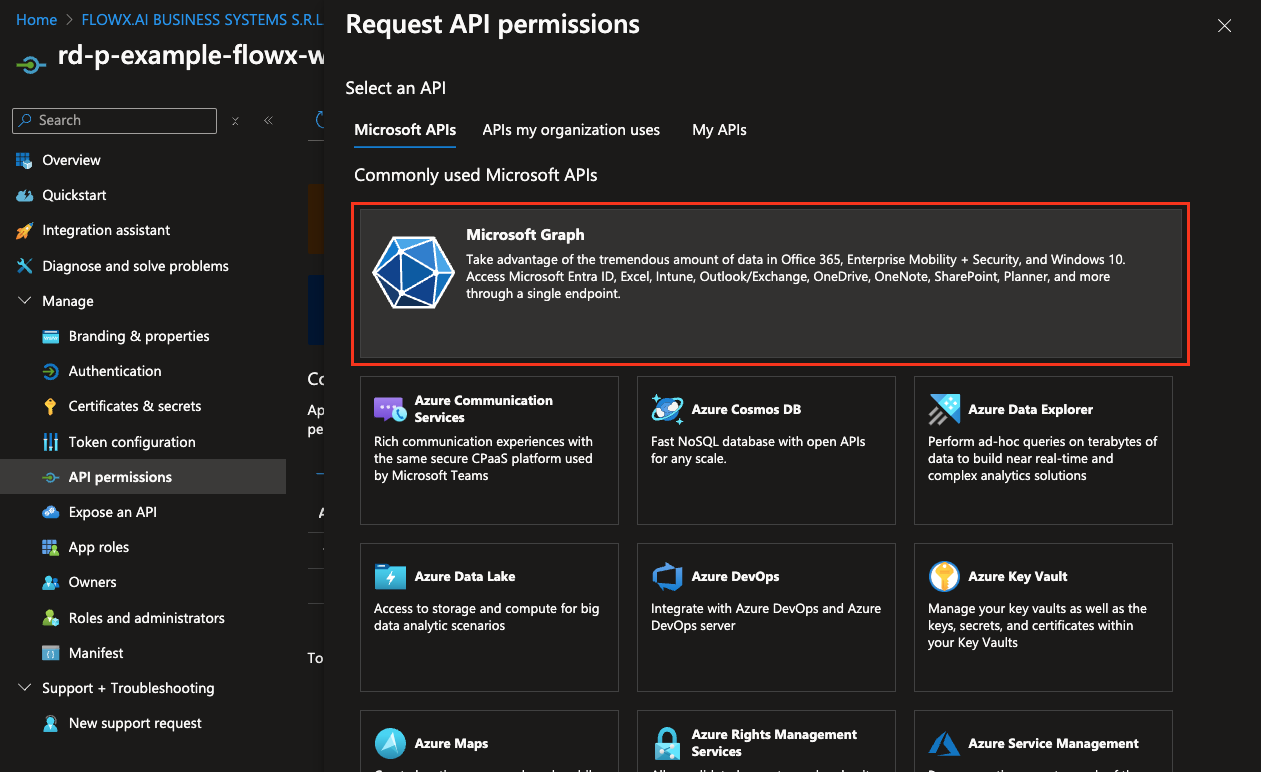Click in the sidebar Search field
This screenshot has width=1261, height=772.
(x=114, y=120)
